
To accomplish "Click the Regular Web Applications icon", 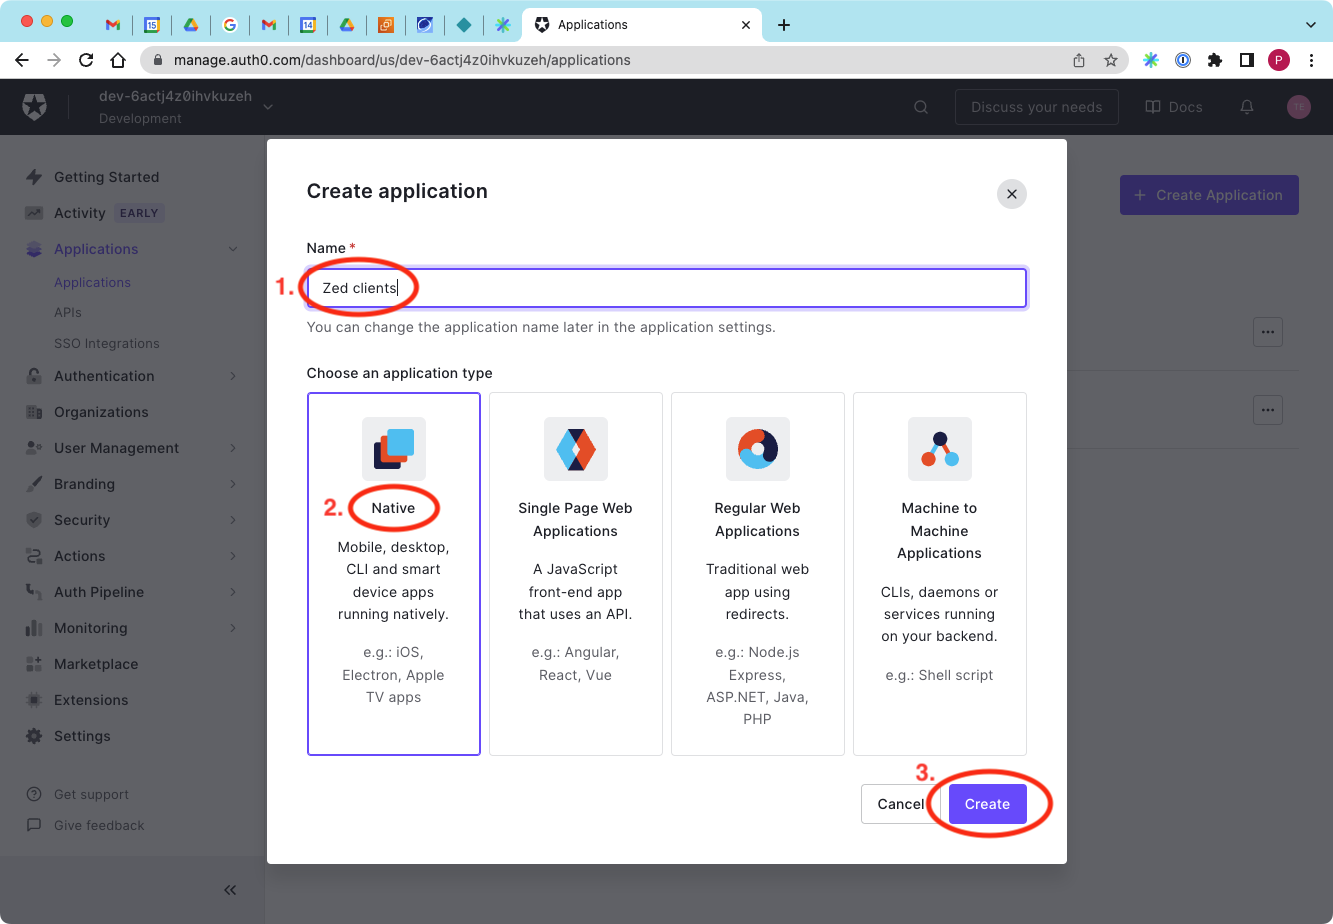I will click(x=758, y=449).
